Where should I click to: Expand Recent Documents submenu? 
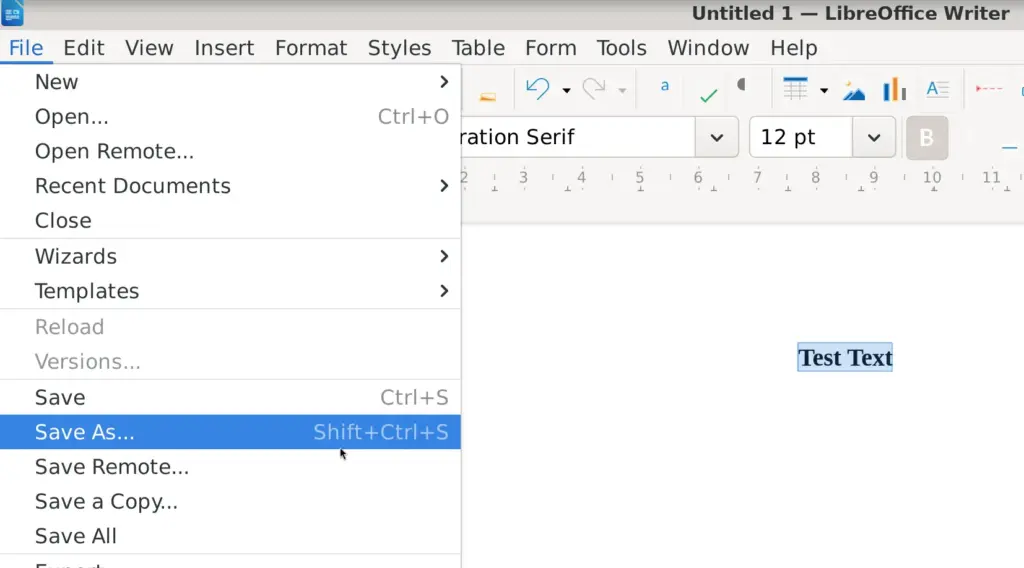click(x=230, y=186)
